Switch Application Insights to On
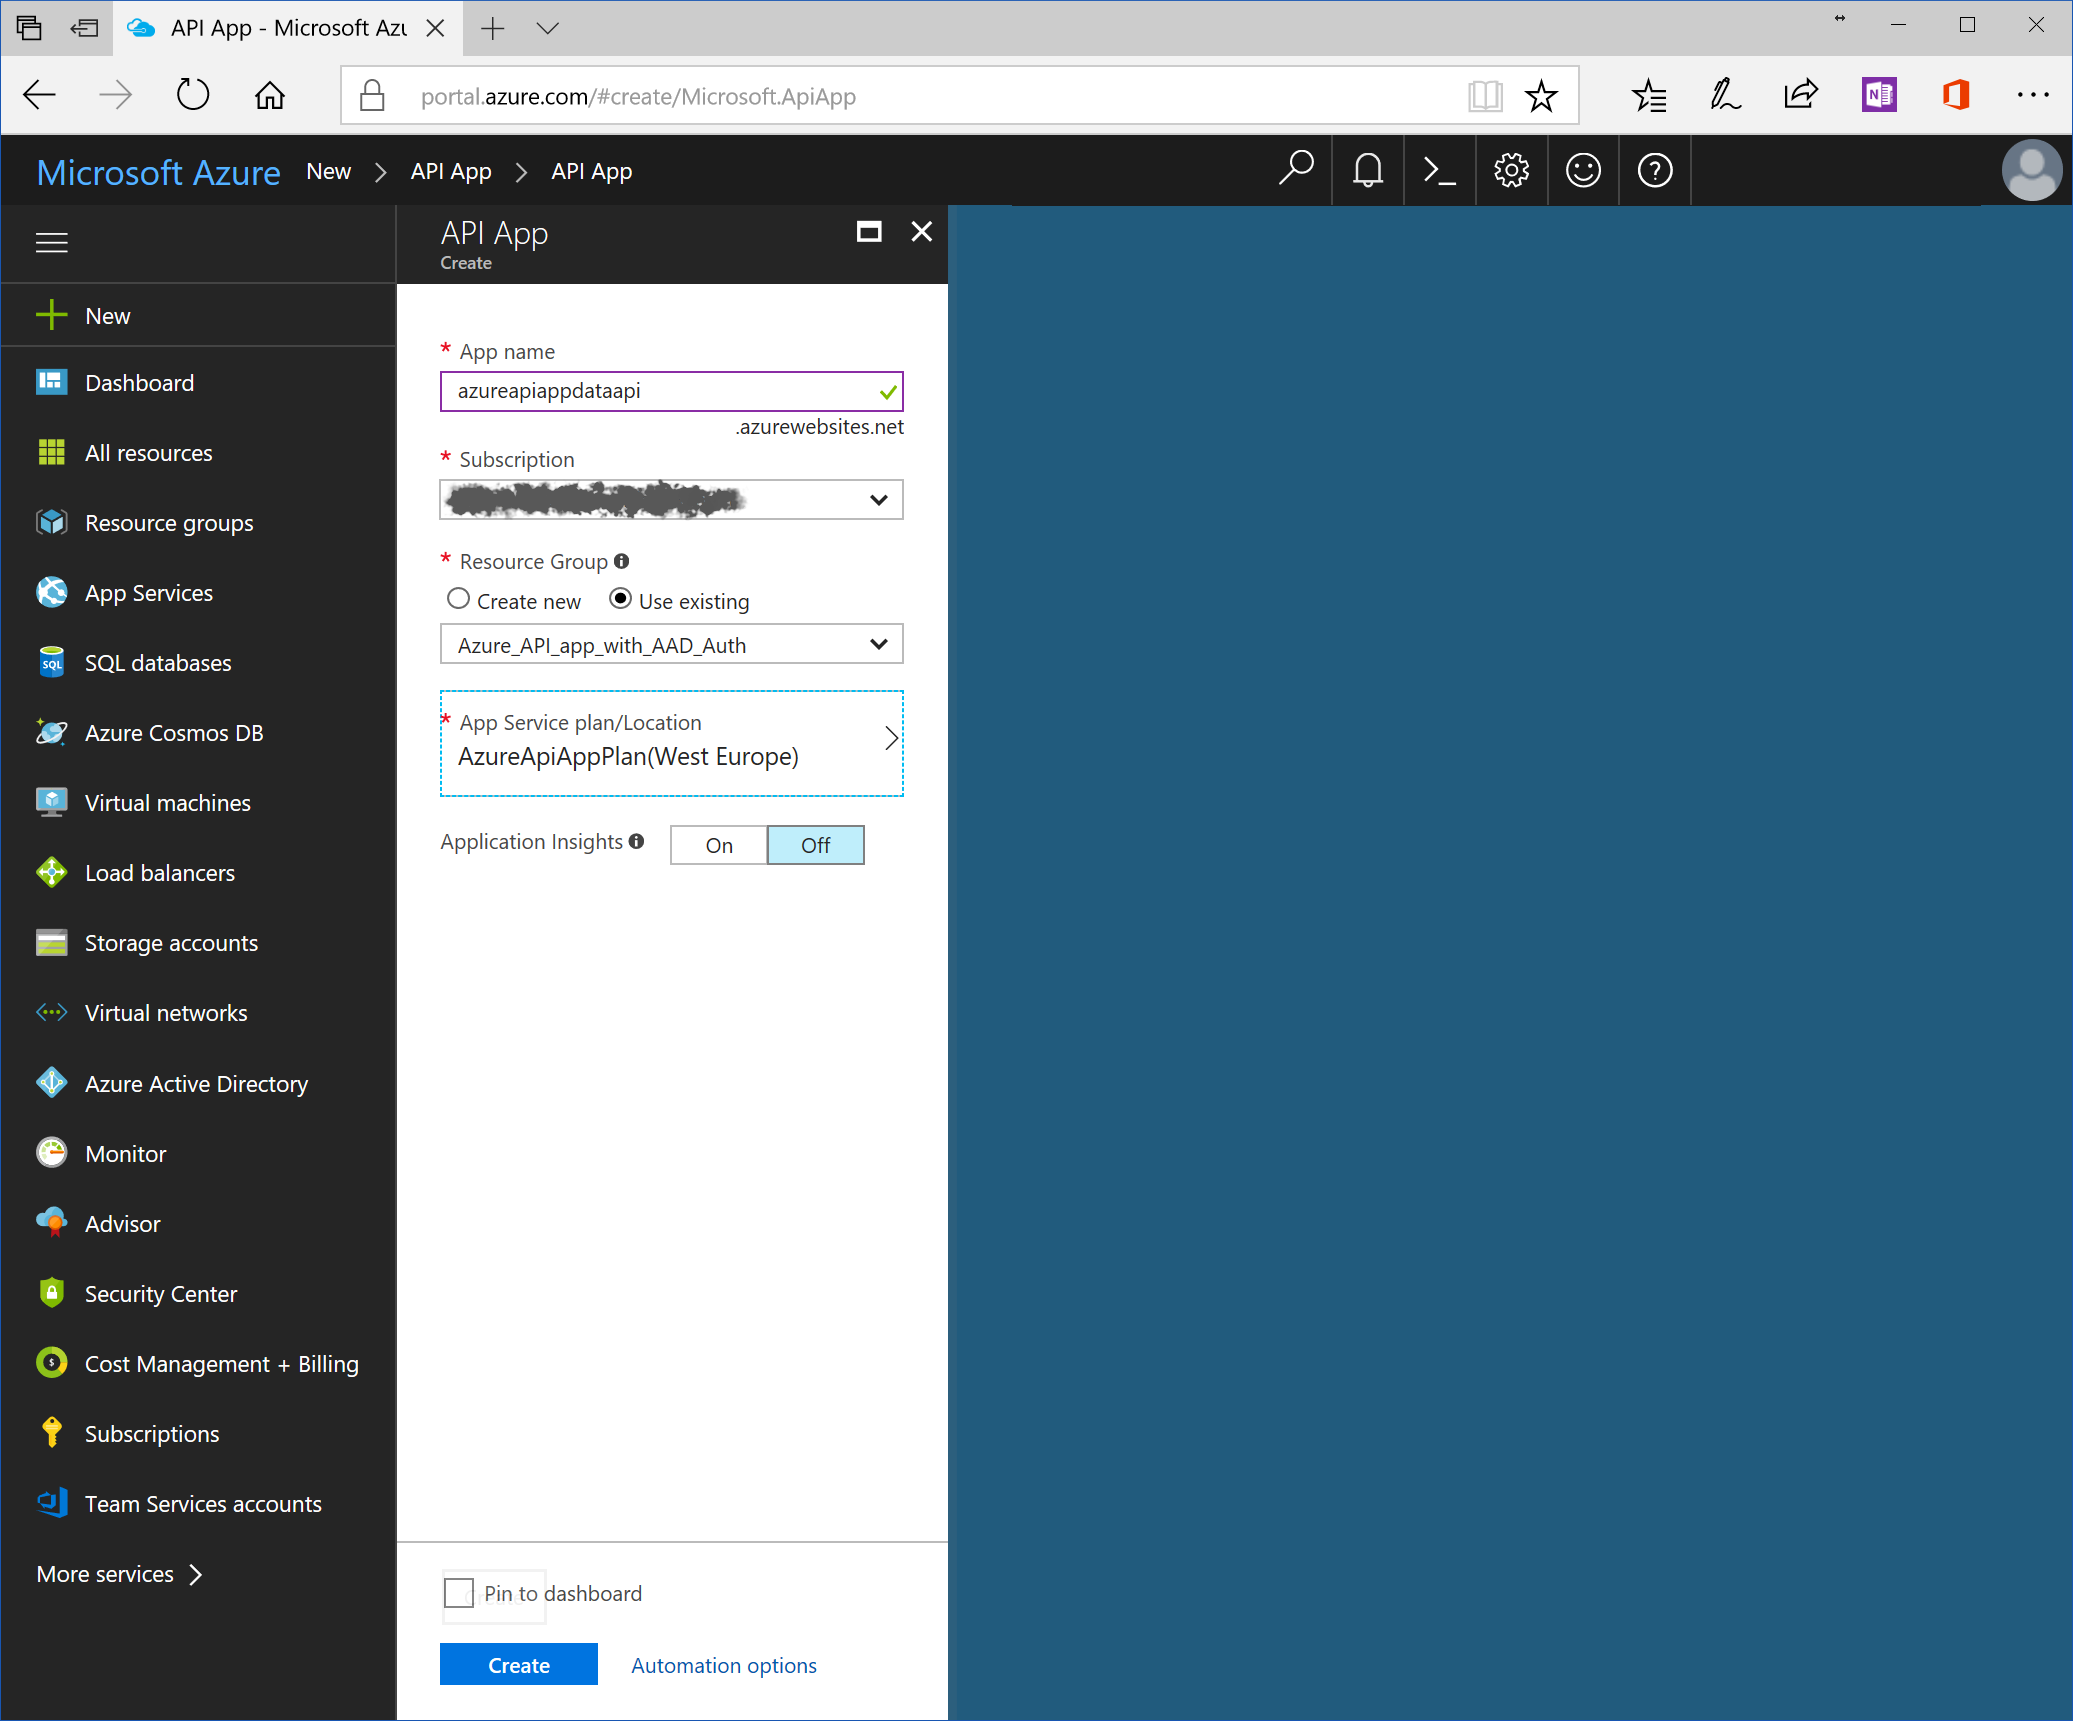 coord(718,845)
